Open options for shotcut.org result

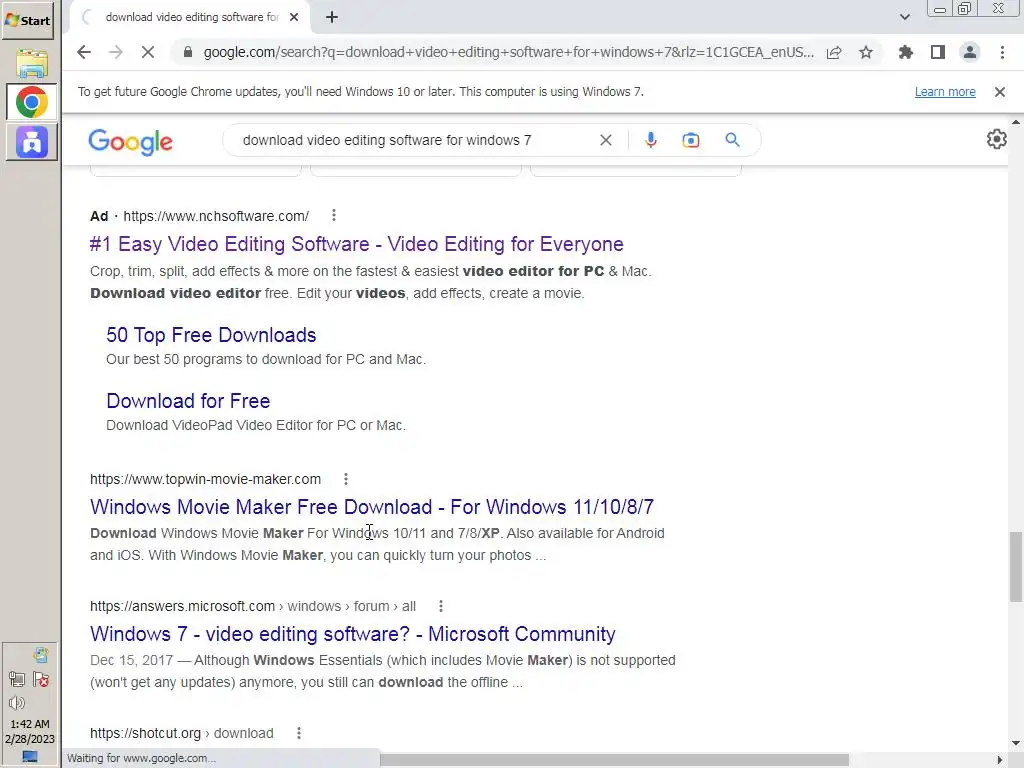point(299,733)
